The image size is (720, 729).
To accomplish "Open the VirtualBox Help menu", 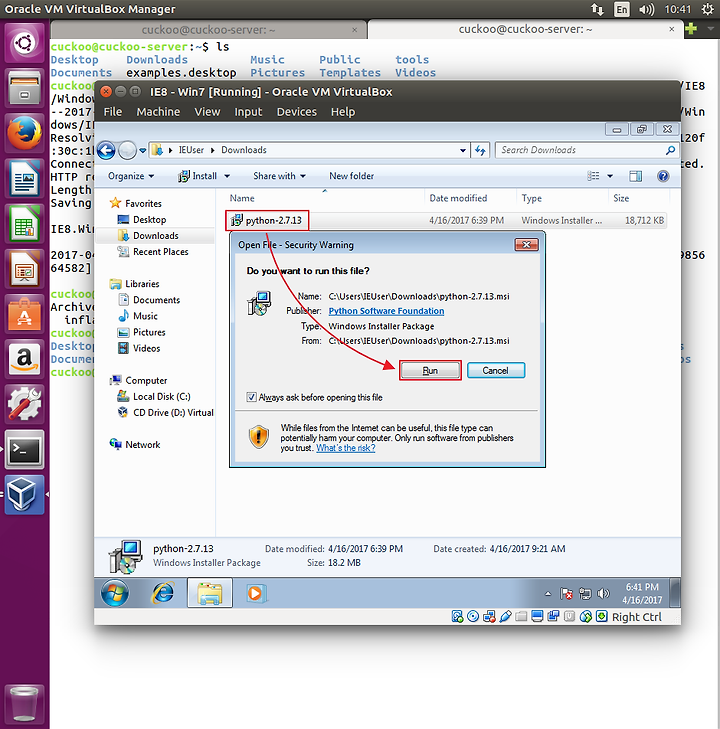I will tap(343, 112).
